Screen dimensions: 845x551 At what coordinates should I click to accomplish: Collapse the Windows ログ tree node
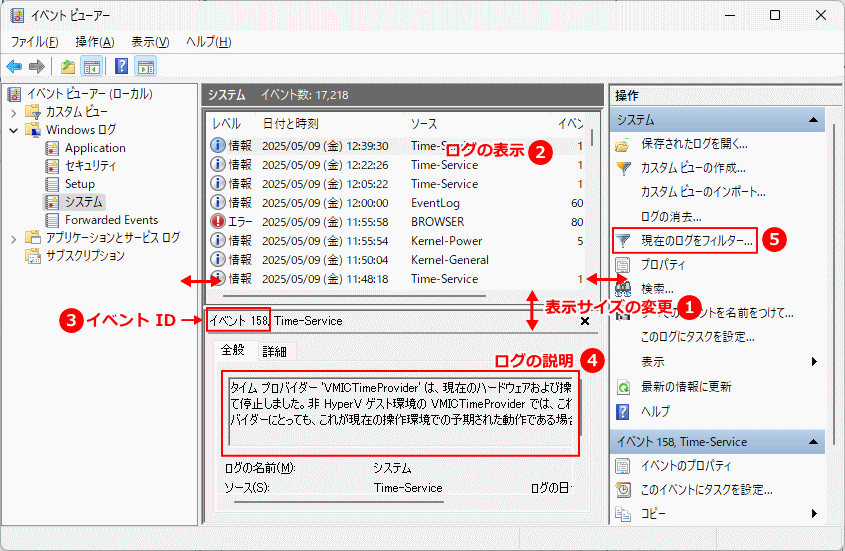14,130
